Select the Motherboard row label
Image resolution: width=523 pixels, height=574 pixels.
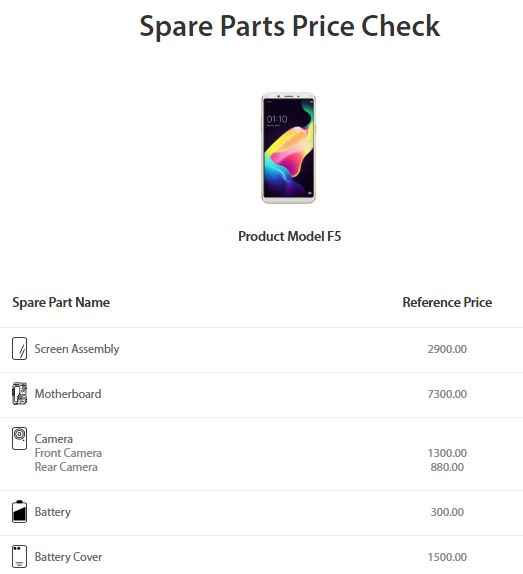[68, 394]
